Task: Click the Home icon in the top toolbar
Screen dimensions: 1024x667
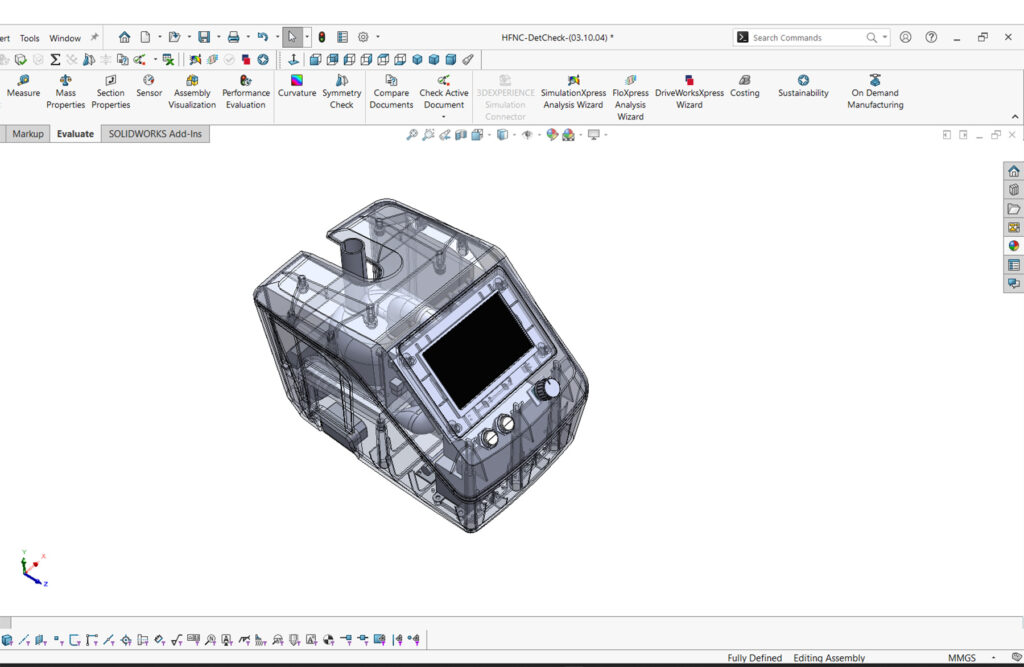Action: [124, 37]
